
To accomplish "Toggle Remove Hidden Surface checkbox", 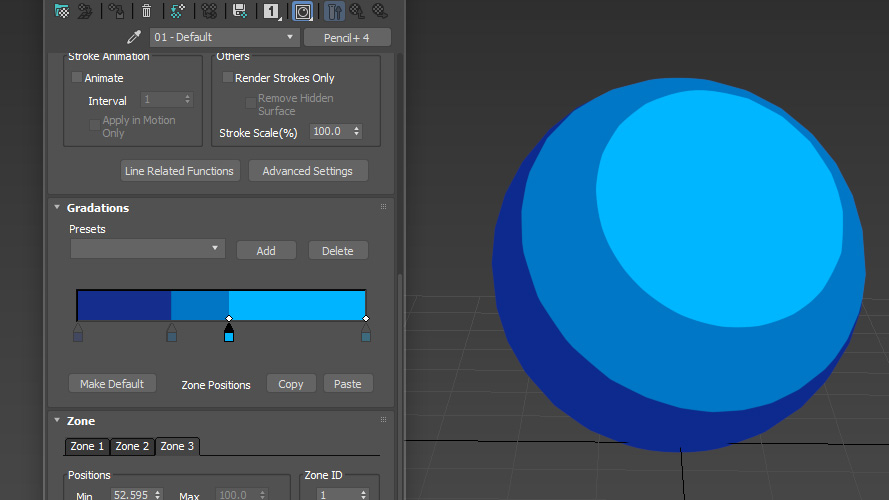I will pyautogui.click(x=250, y=103).
